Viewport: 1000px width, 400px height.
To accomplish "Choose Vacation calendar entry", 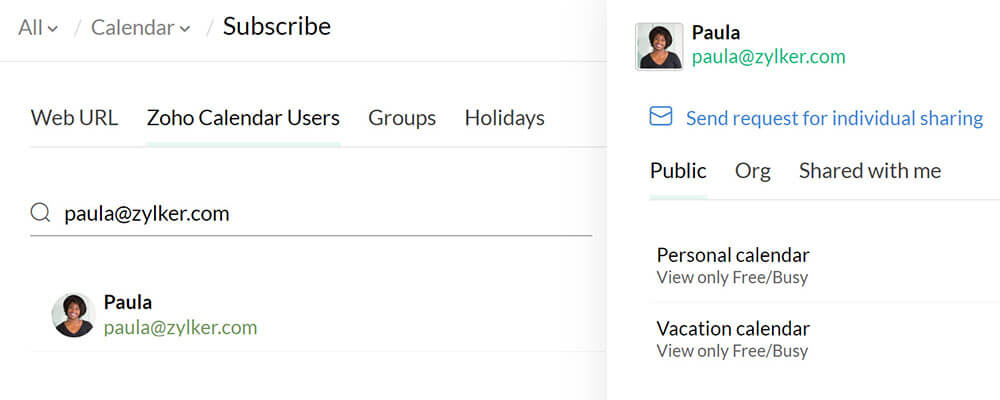I will click(x=733, y=329).
